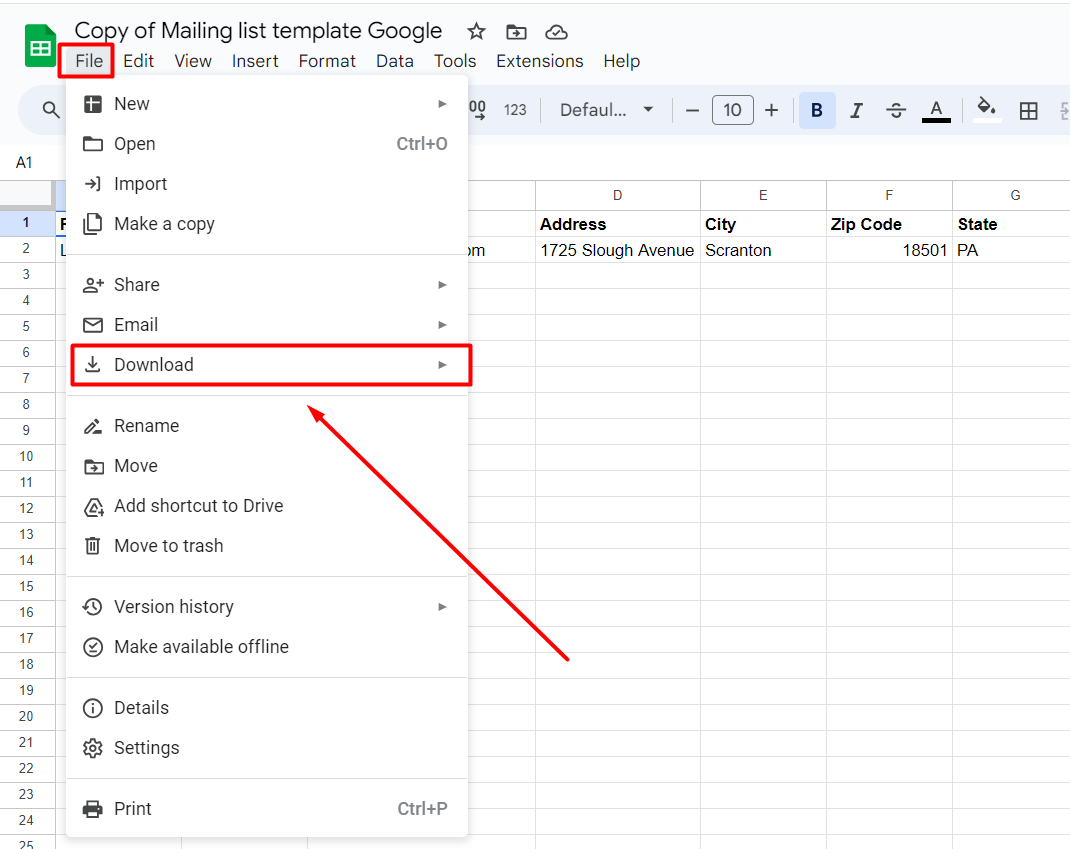Image resolution: width=1070 pixels, height=849 pixels.
Task: Click the Download arrow icon
Action: tap(93, 364)
